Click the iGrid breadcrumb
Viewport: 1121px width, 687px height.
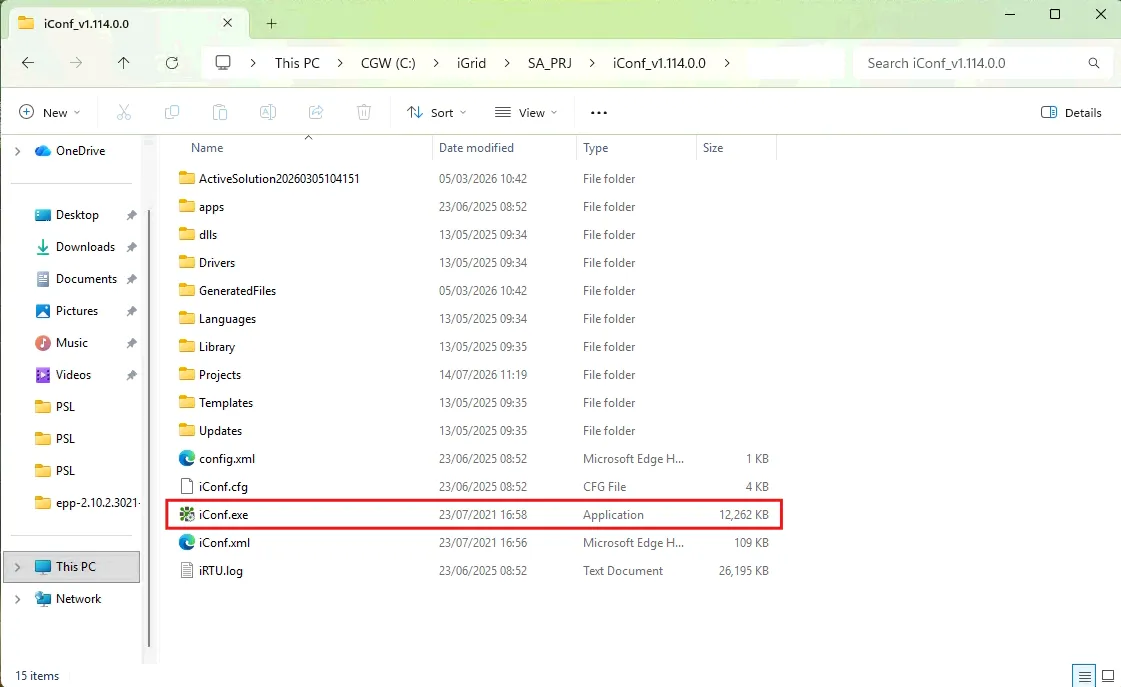pyautogui.click(x=471, y=63)
